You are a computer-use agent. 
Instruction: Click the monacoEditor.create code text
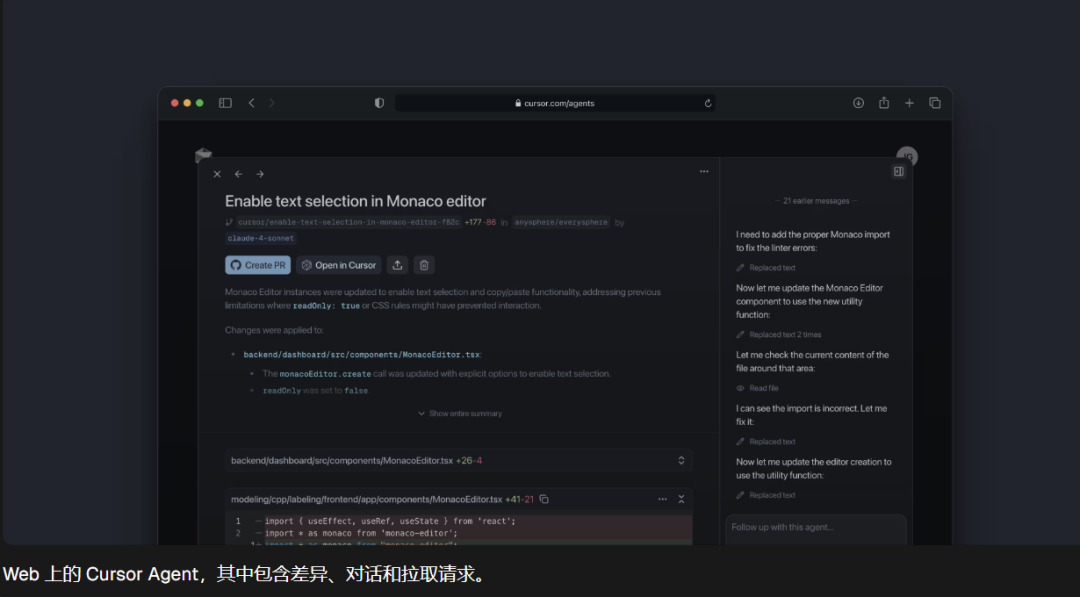point(325,374)
